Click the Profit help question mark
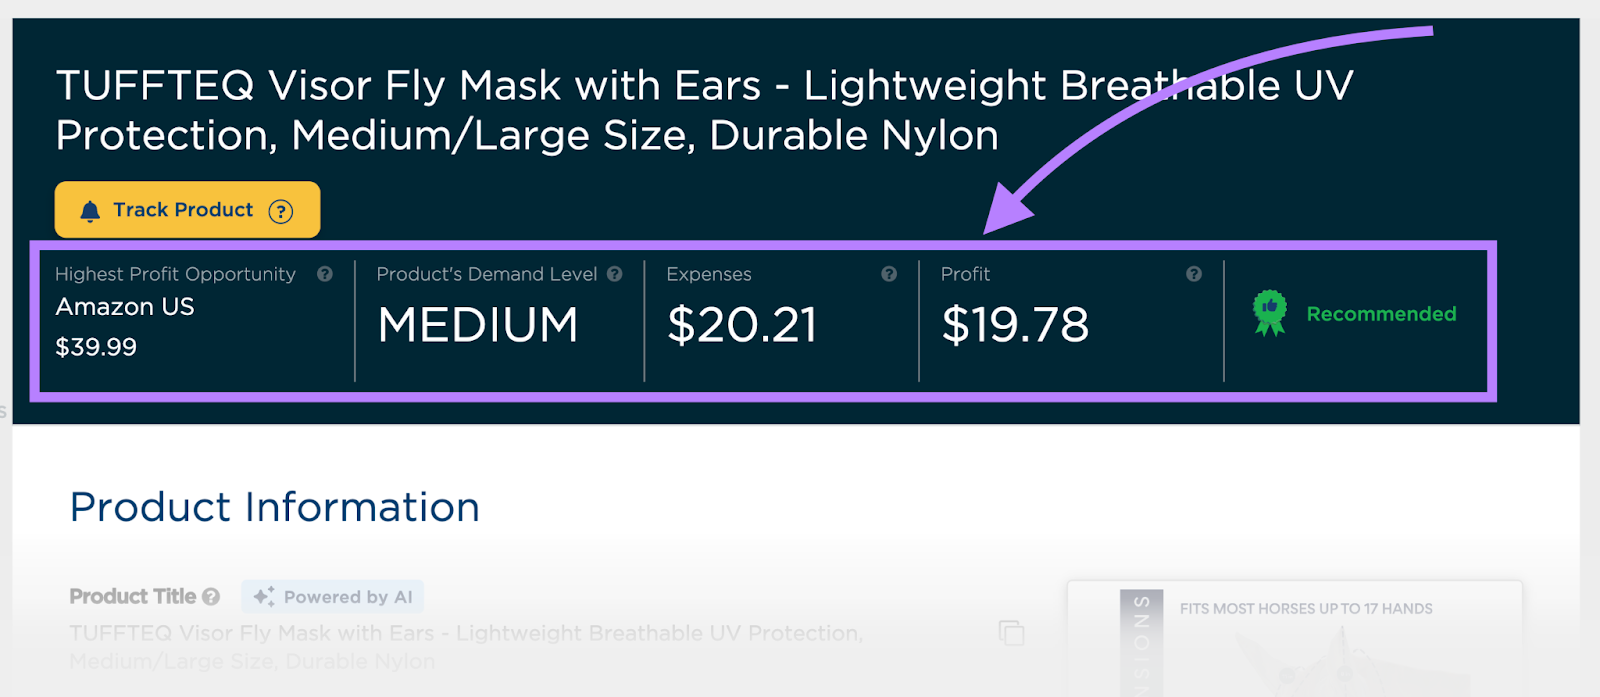Image resolution: width=1600 pixels, height=697 pixels. (x=1194, y=274)
